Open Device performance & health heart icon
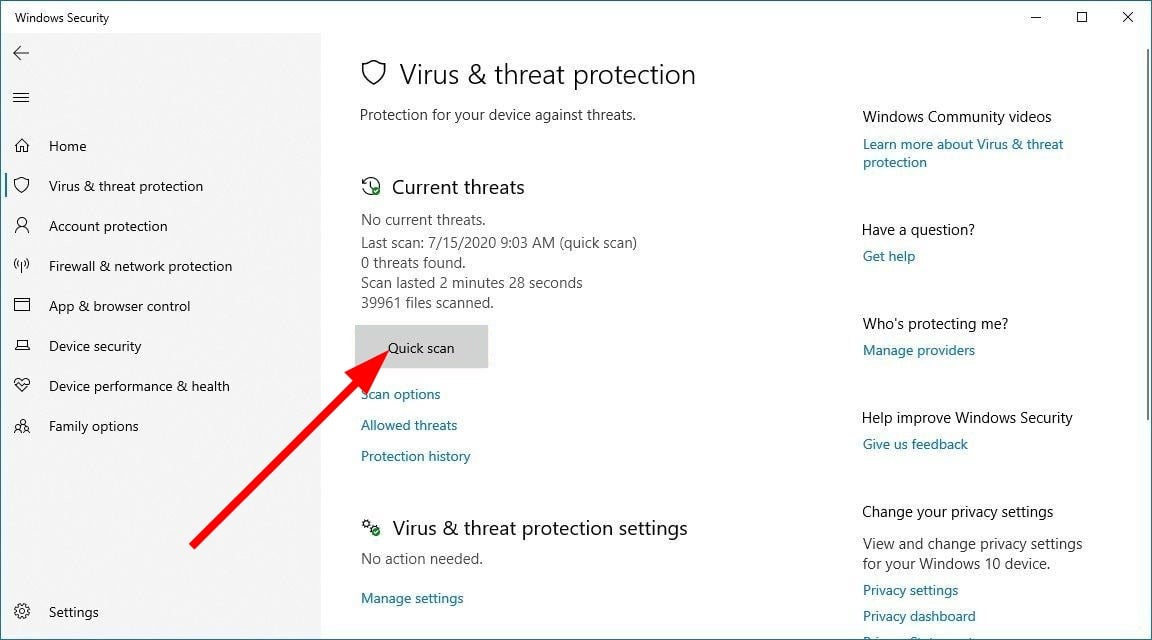 tap(22, 385)
